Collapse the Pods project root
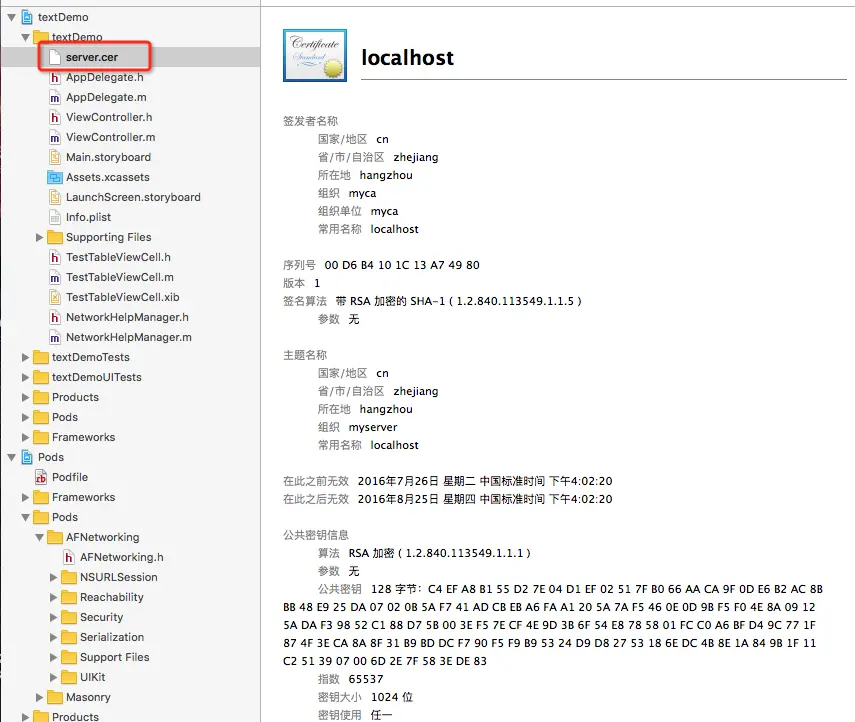This screenshot has height=722, width=855. tap(11, 458)
